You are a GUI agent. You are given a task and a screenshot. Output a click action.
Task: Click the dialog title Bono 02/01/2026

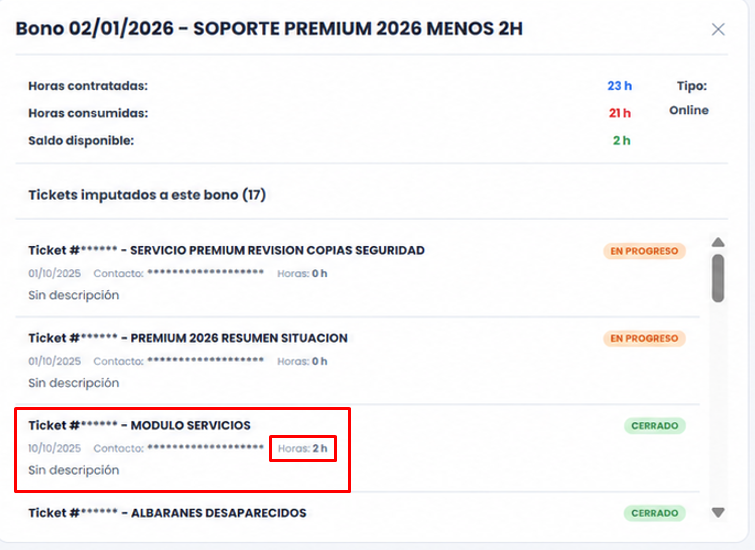tap(269, 28)
